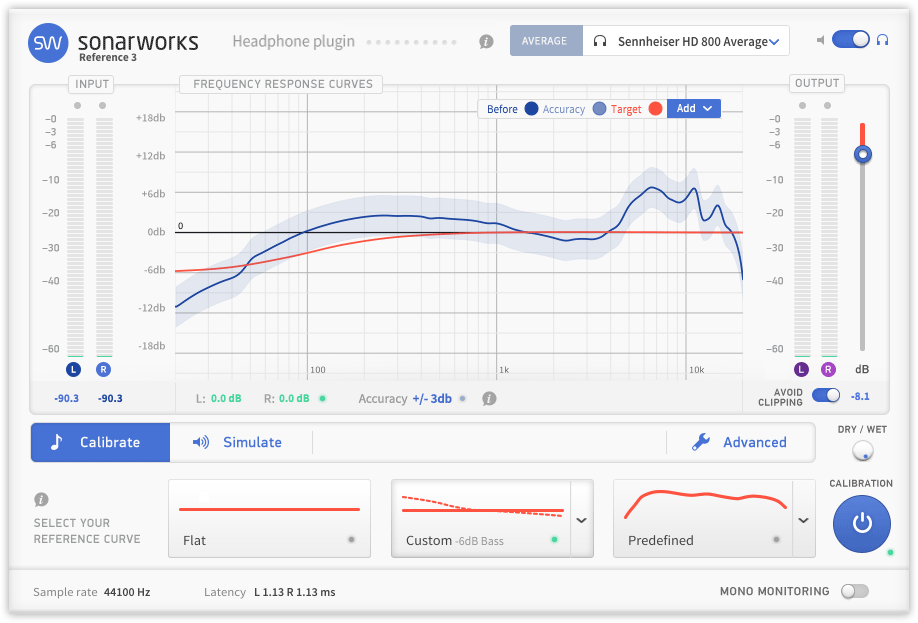Click the output R channel badge
Image resolution: width=918 pixels, height=623 pixels.
(x=828, y=369)
